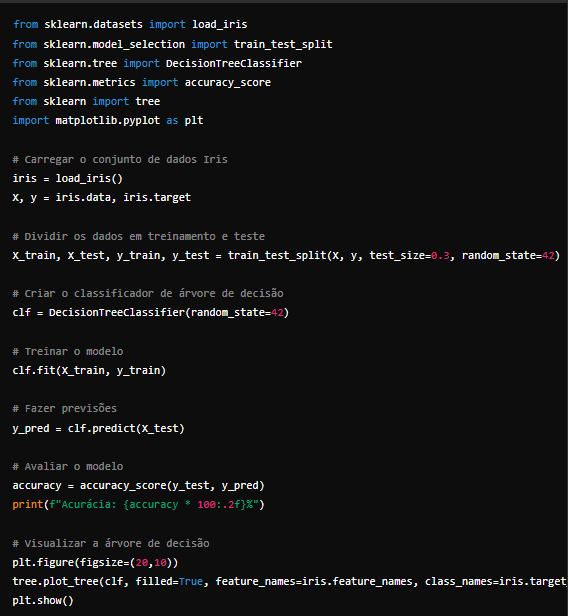
Task: Click accuracy_score in the metrics import
Action: (228, 82)
